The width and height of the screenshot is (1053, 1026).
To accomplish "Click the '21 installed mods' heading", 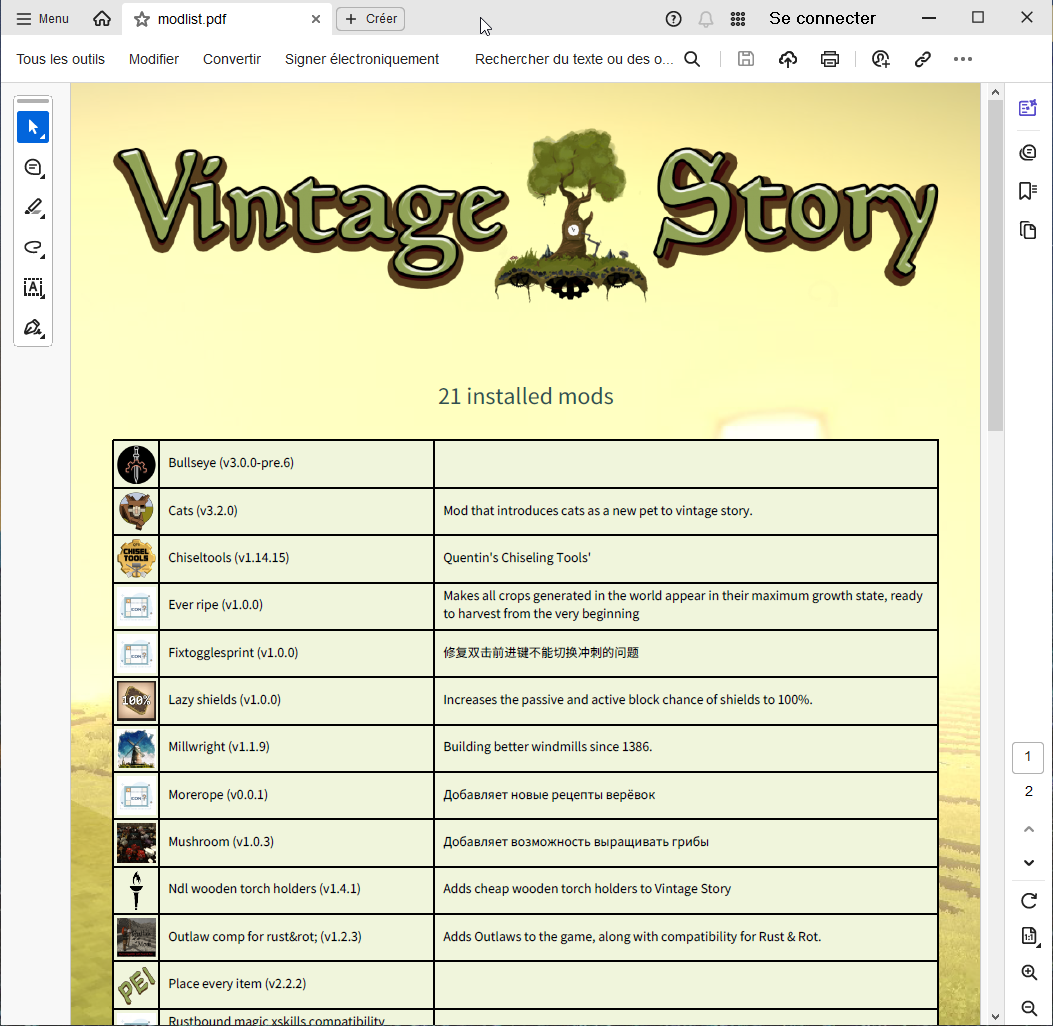I will click(525, 396).
